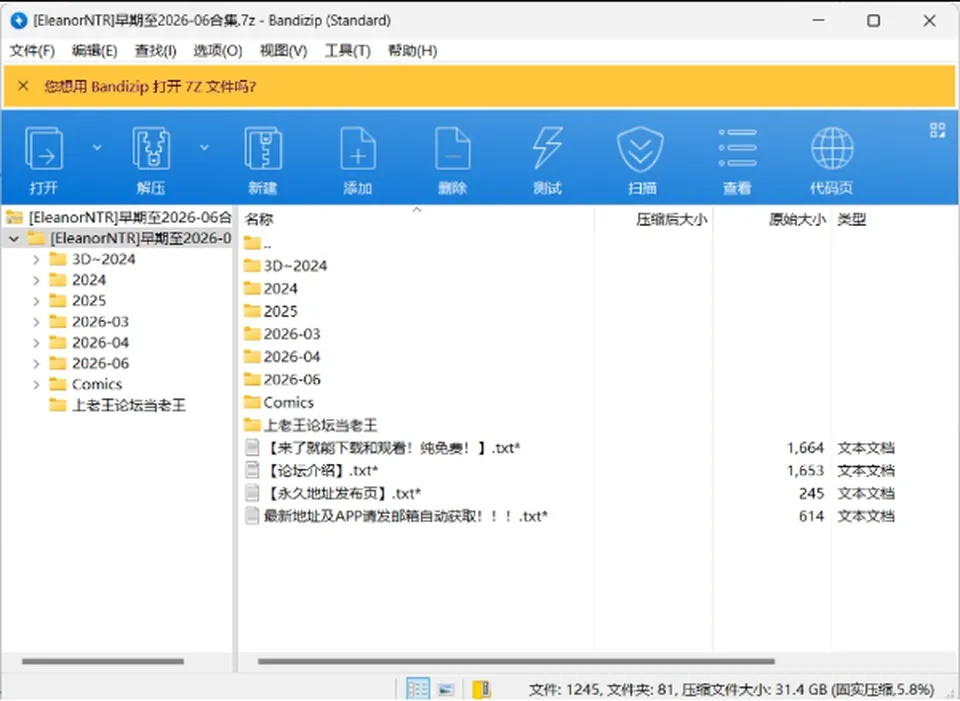Open dropdown arrow next to 解压

(x=204, y=147)
